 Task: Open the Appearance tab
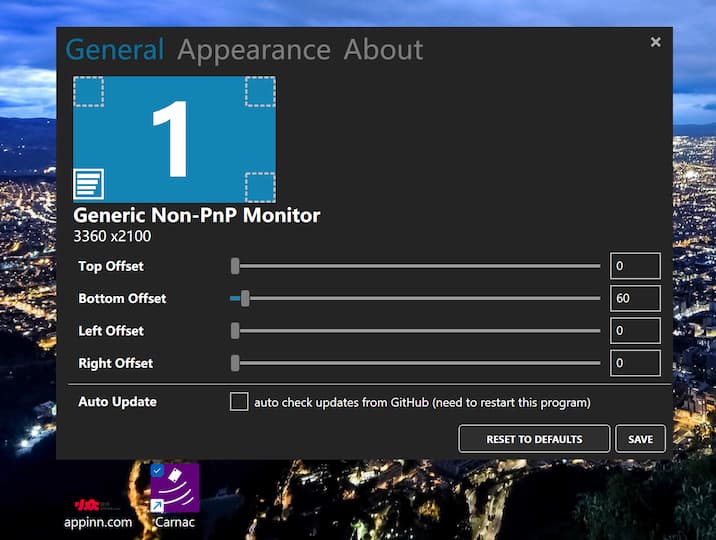click(x=254, y=50)
